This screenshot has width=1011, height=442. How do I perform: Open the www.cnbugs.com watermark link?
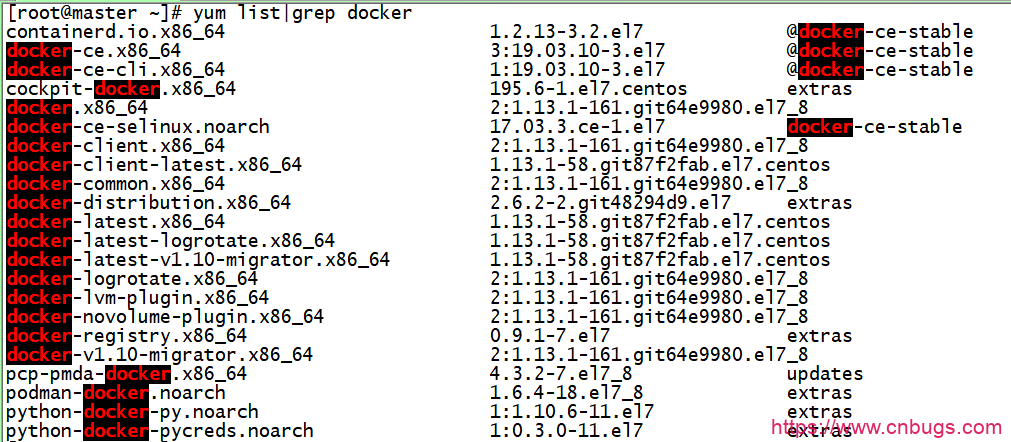pyautogui.click(x=884, y=428)
